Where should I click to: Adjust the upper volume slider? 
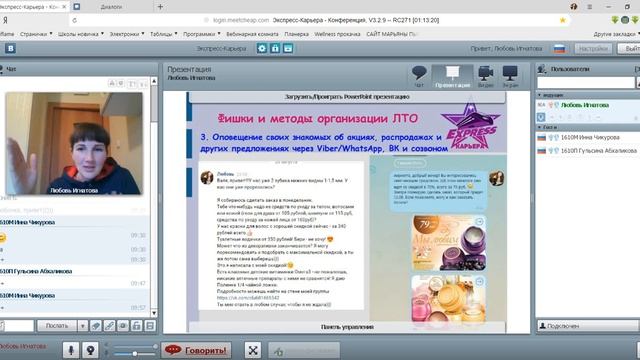click(135, 347)
